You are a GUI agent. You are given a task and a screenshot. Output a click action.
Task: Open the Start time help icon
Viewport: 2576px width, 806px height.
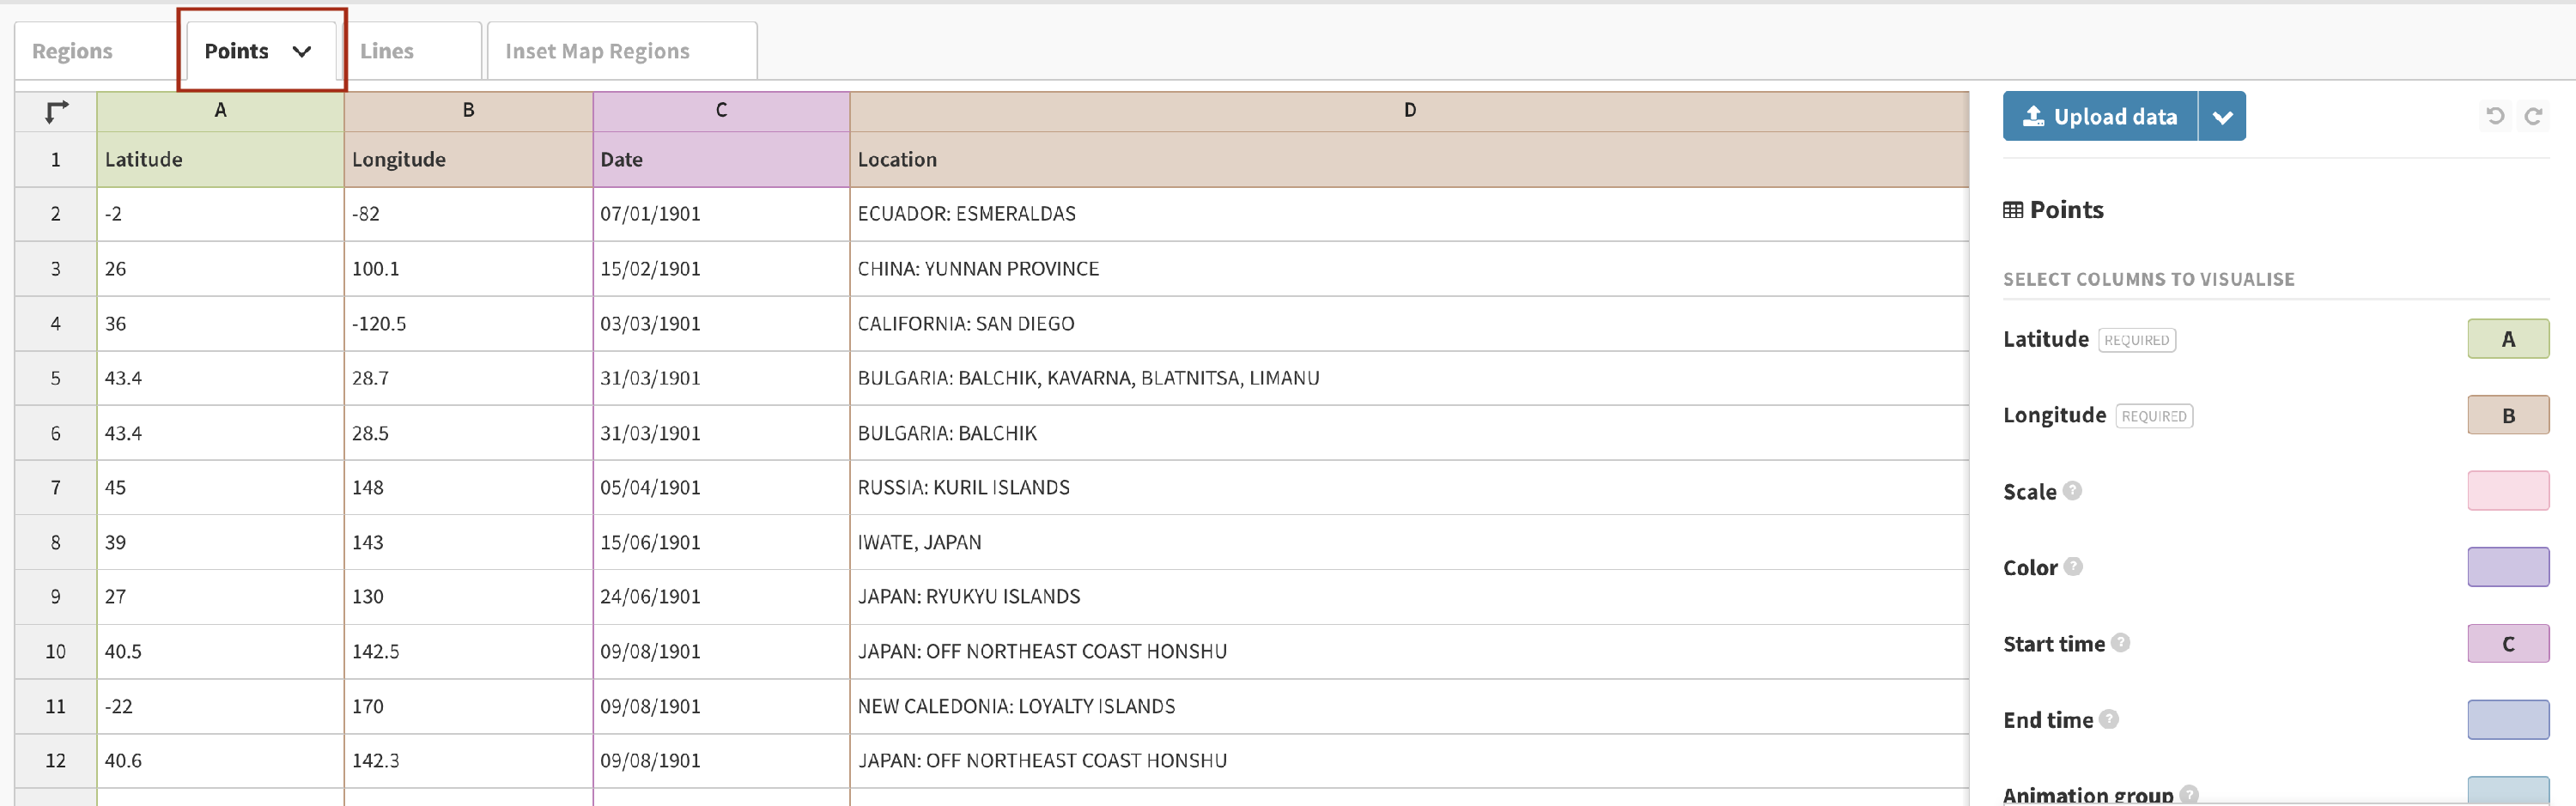[x=2120, y=643]
